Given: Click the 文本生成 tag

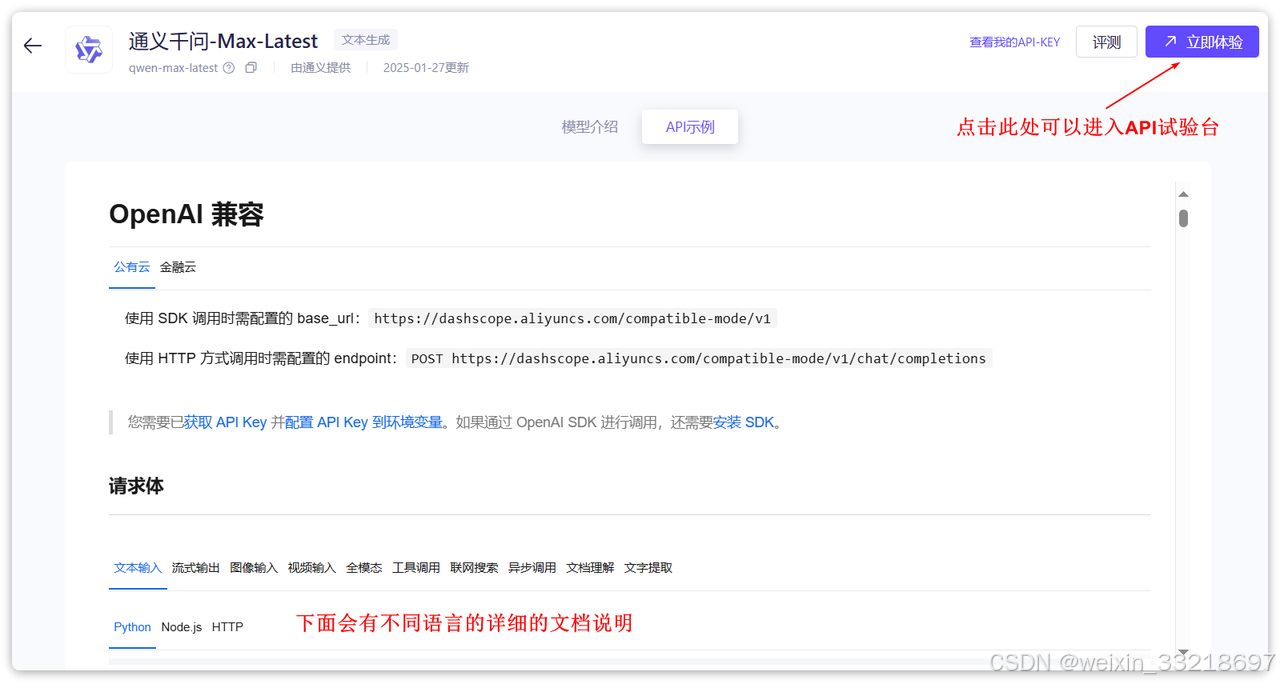Looking at the screenshot, I should pyautogui.click(x=366, y=40).
